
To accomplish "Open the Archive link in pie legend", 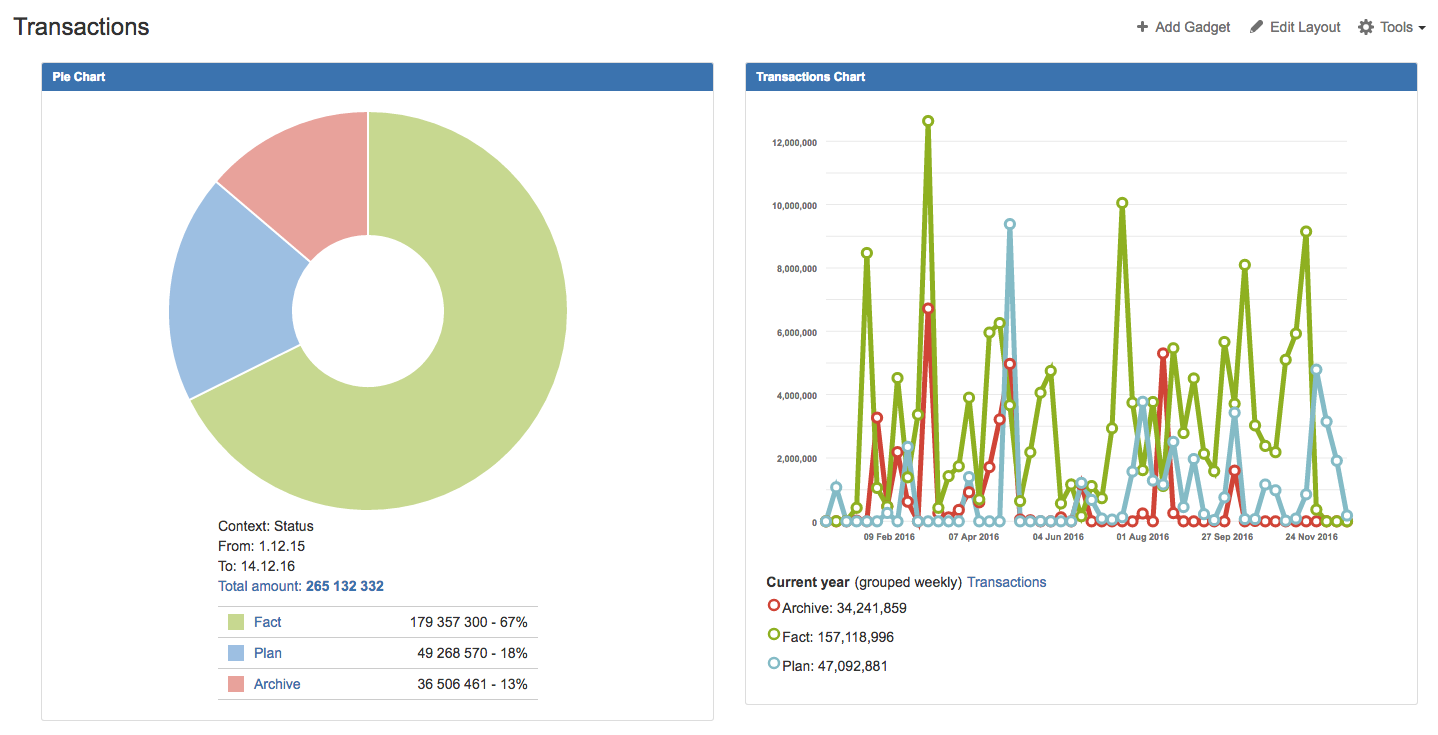I will point(276,684).
